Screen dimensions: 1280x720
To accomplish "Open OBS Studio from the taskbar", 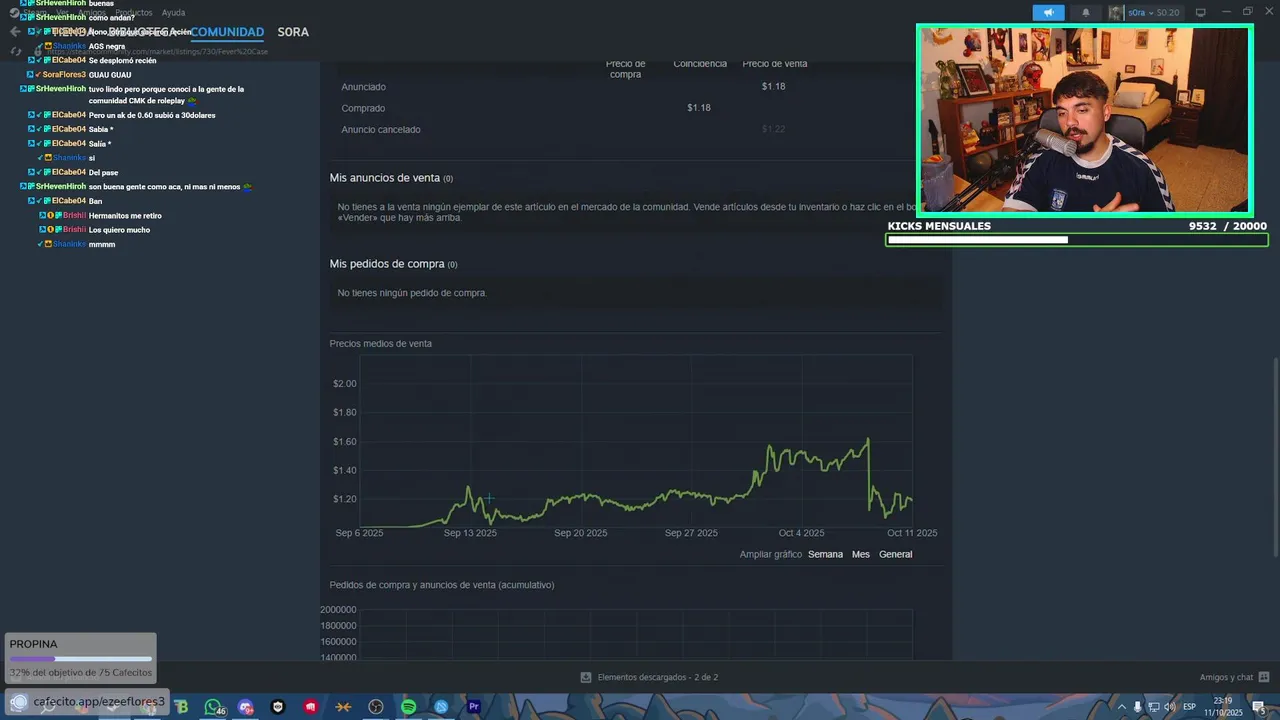I will [x=376, y=707].
